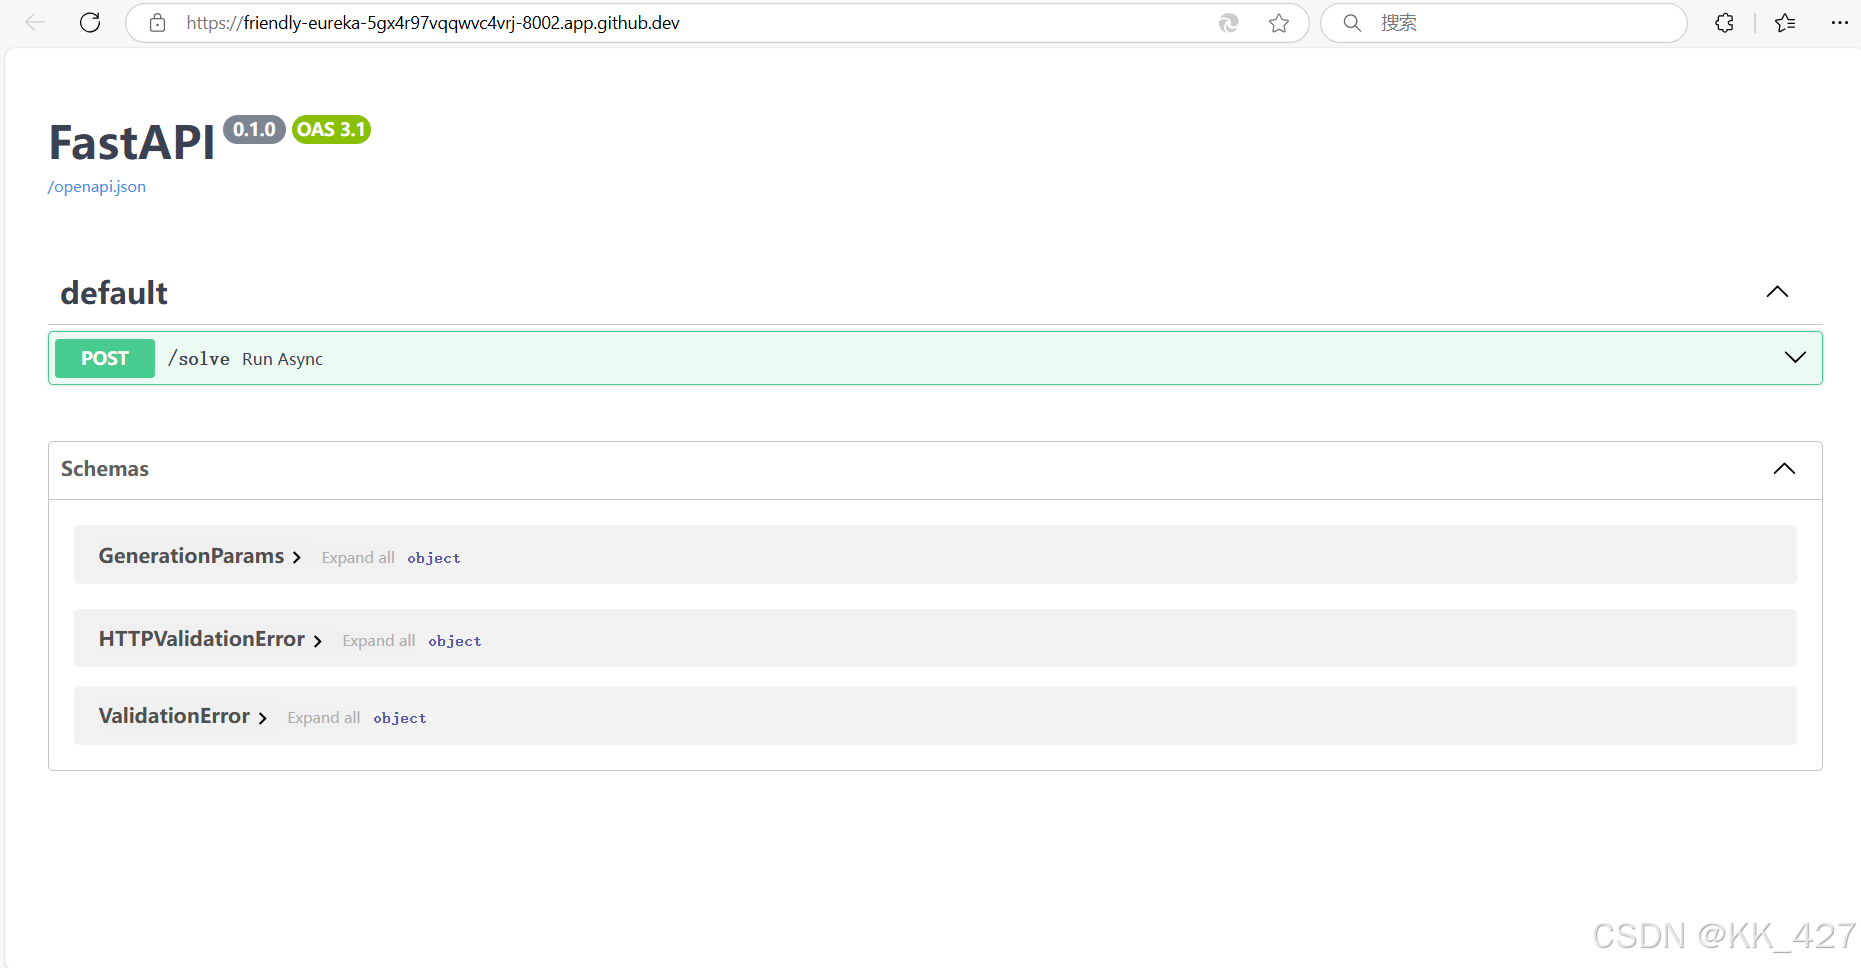Click the add to favorites star icon

coord(1278,22)
